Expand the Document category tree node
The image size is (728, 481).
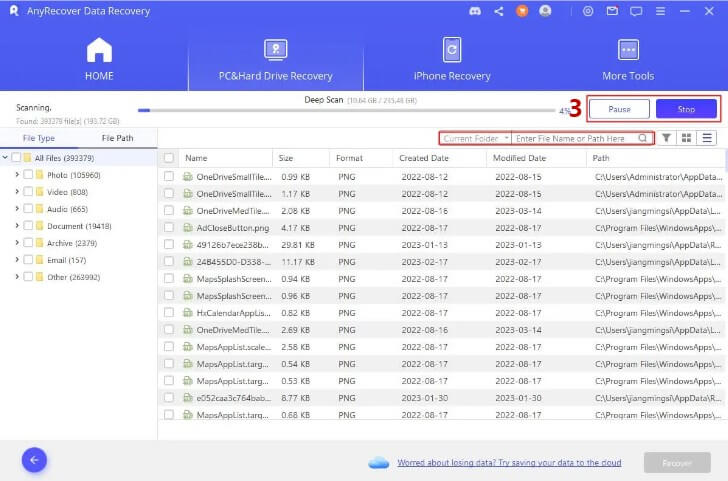17,226
